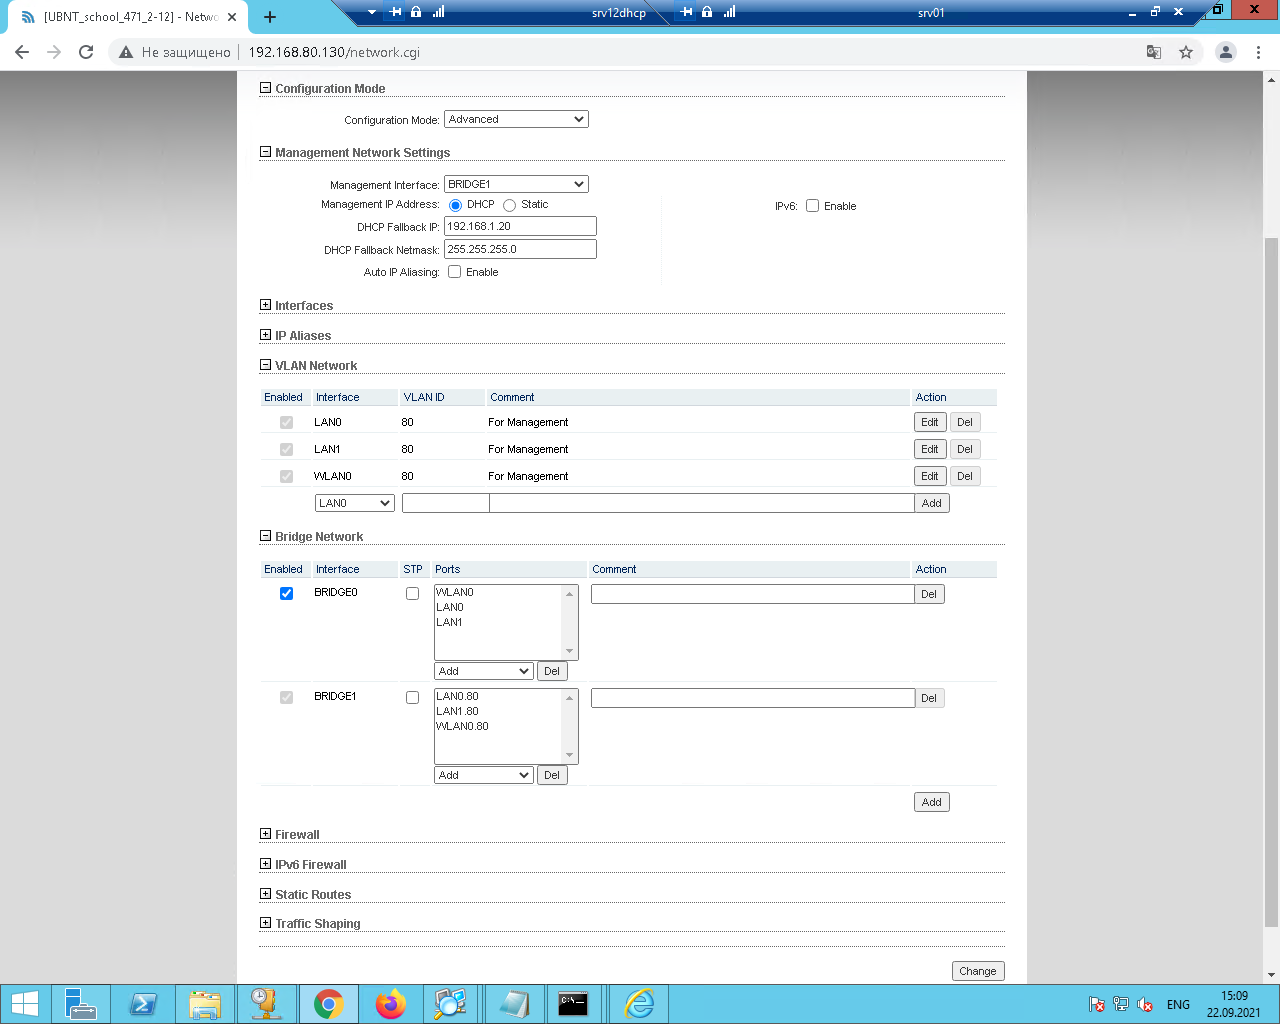Screen dimensions: 1280x1024
Task: Toggle Enabled checkbox for LAN0 VLAN row
Action: coord(287,422)
